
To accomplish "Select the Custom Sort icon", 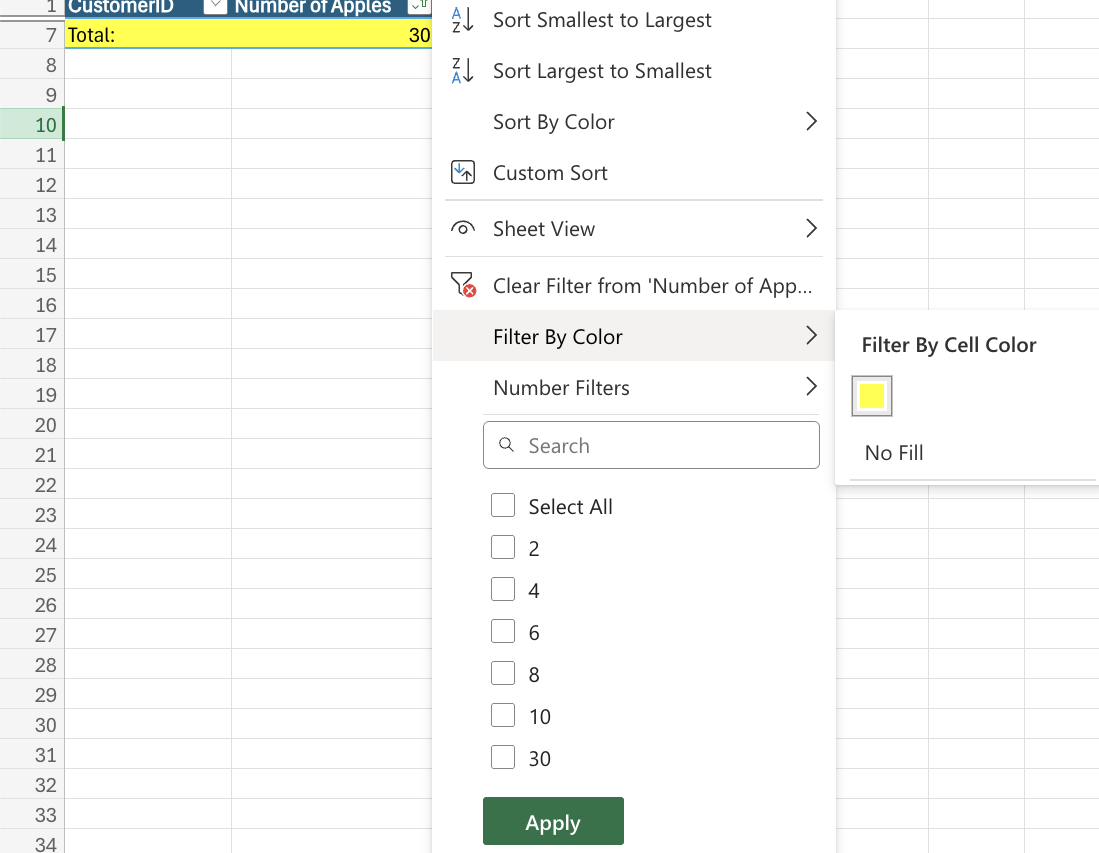I will click(x=462, y=172).
